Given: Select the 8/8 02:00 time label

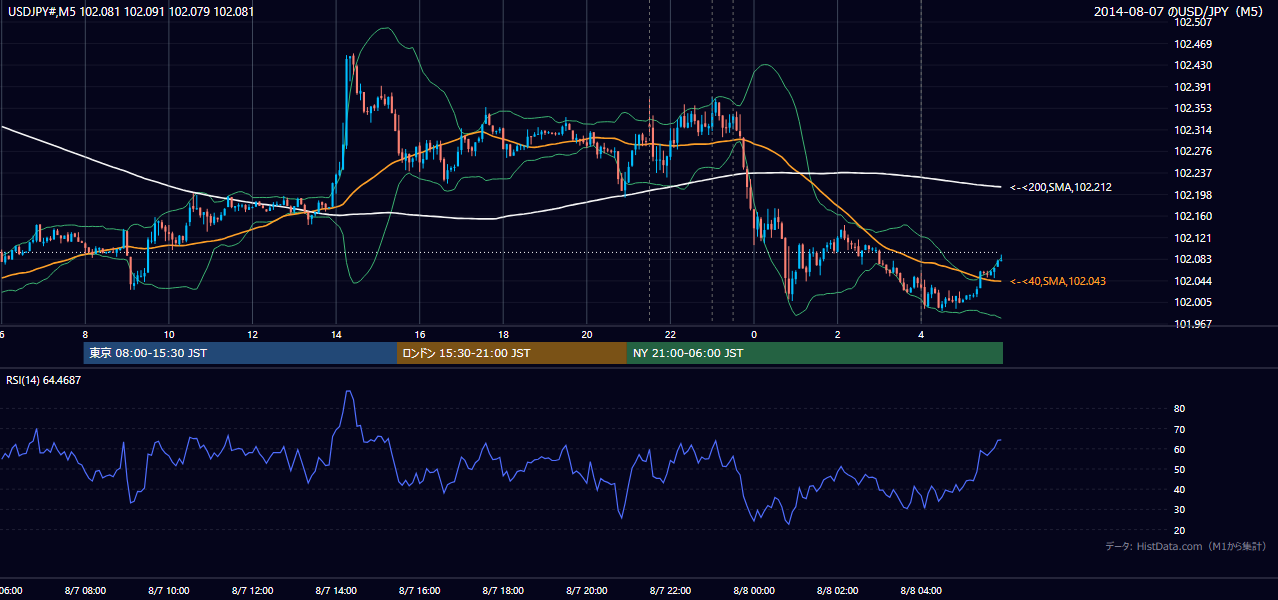Looking at the screenshot, I should [838, 591].
